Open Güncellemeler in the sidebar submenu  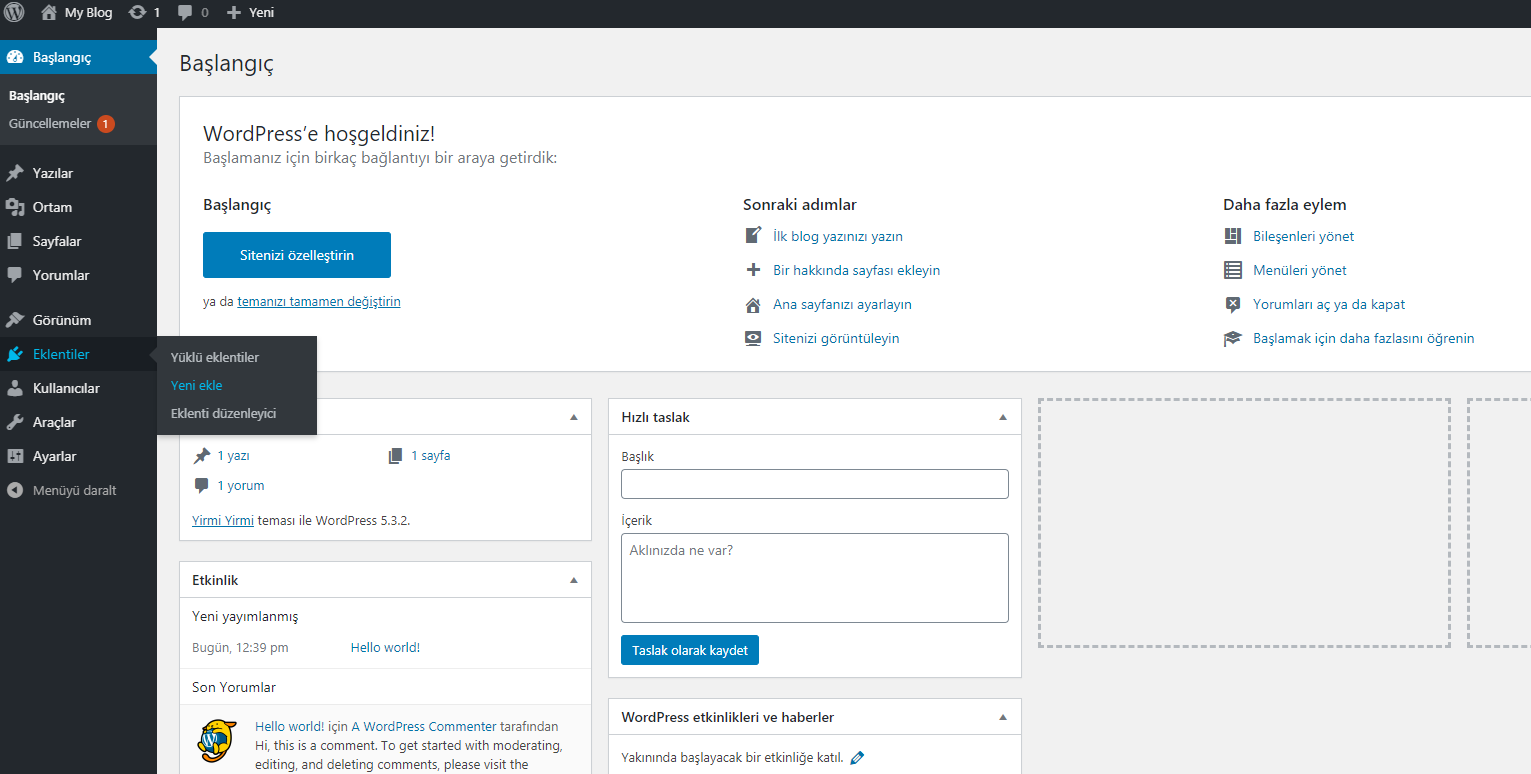pos(50,124)
